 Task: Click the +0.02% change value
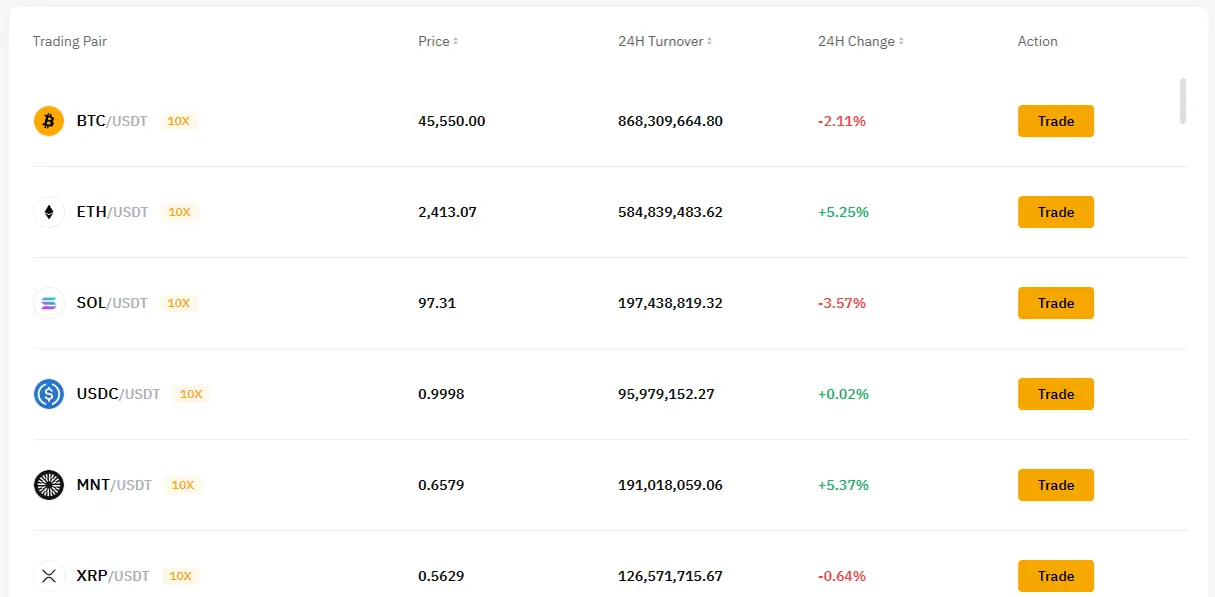[844, 394]
